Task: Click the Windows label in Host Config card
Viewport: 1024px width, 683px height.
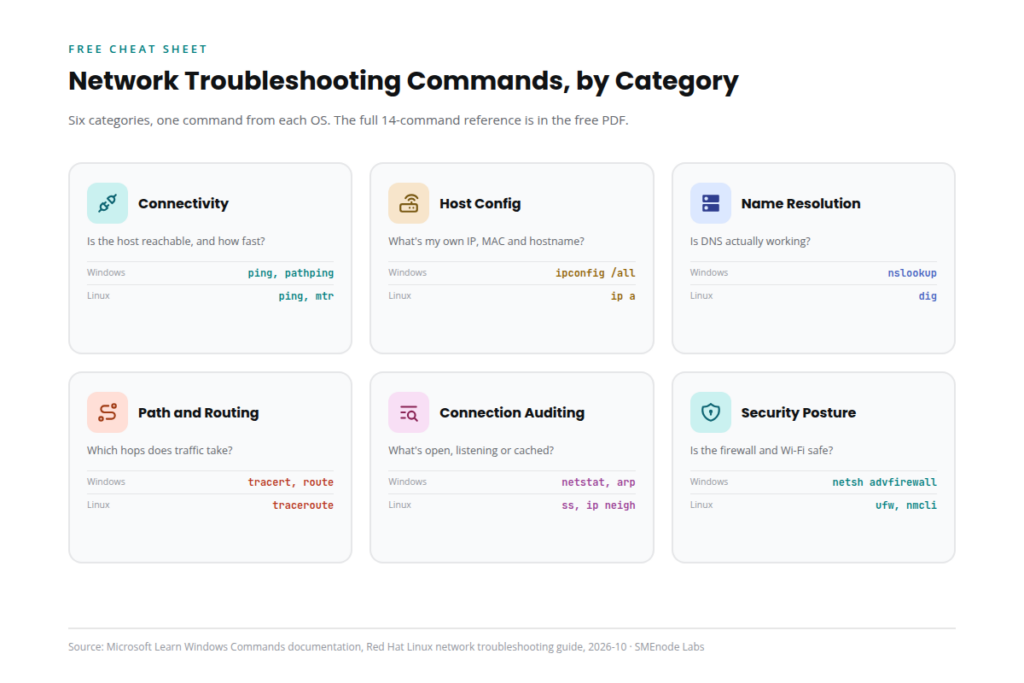Action: [408, 272]
